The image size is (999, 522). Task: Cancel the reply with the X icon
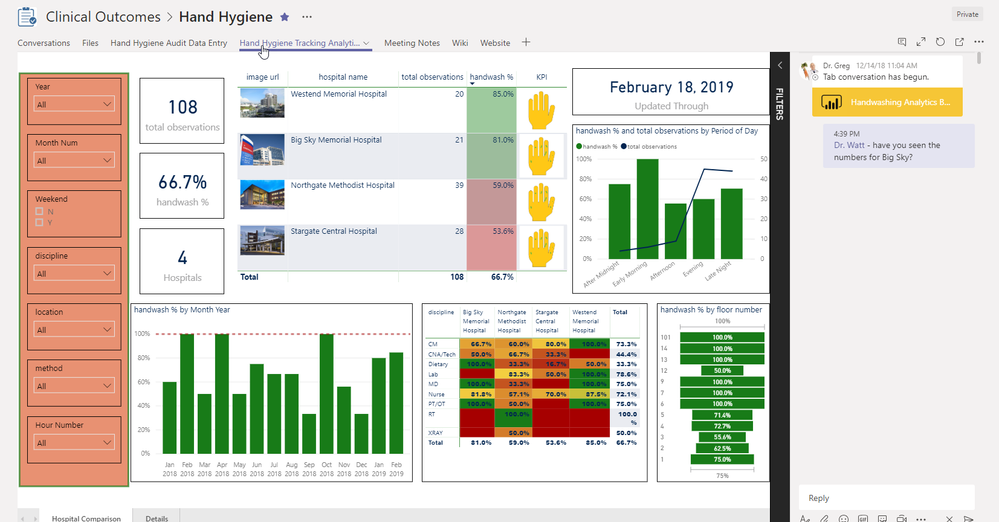[949, 518]
